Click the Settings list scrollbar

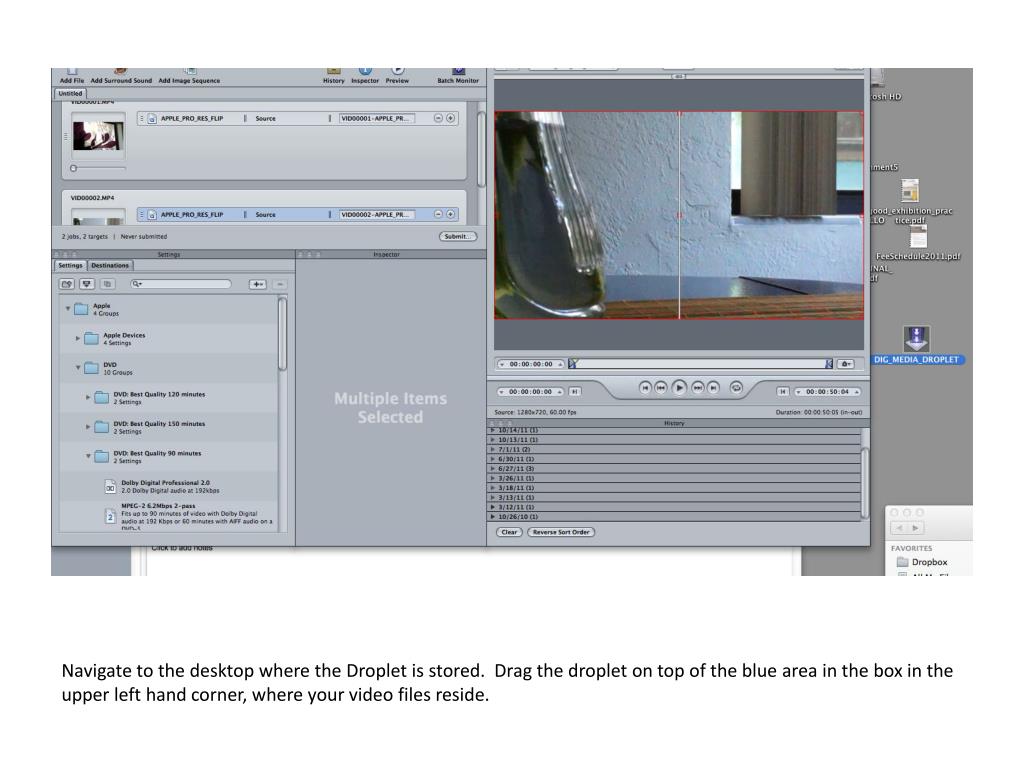pyautogui.click(x=283, y=334)
